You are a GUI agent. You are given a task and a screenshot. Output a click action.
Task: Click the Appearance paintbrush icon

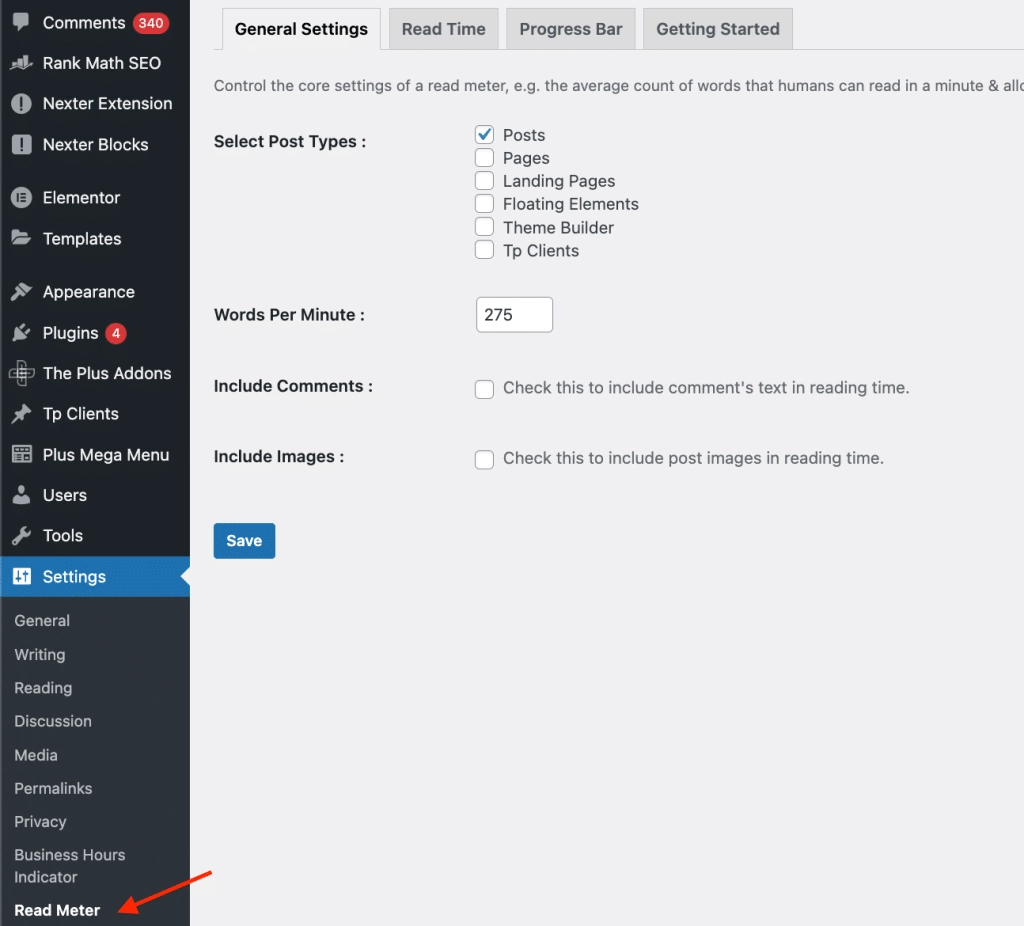point(21,292)
